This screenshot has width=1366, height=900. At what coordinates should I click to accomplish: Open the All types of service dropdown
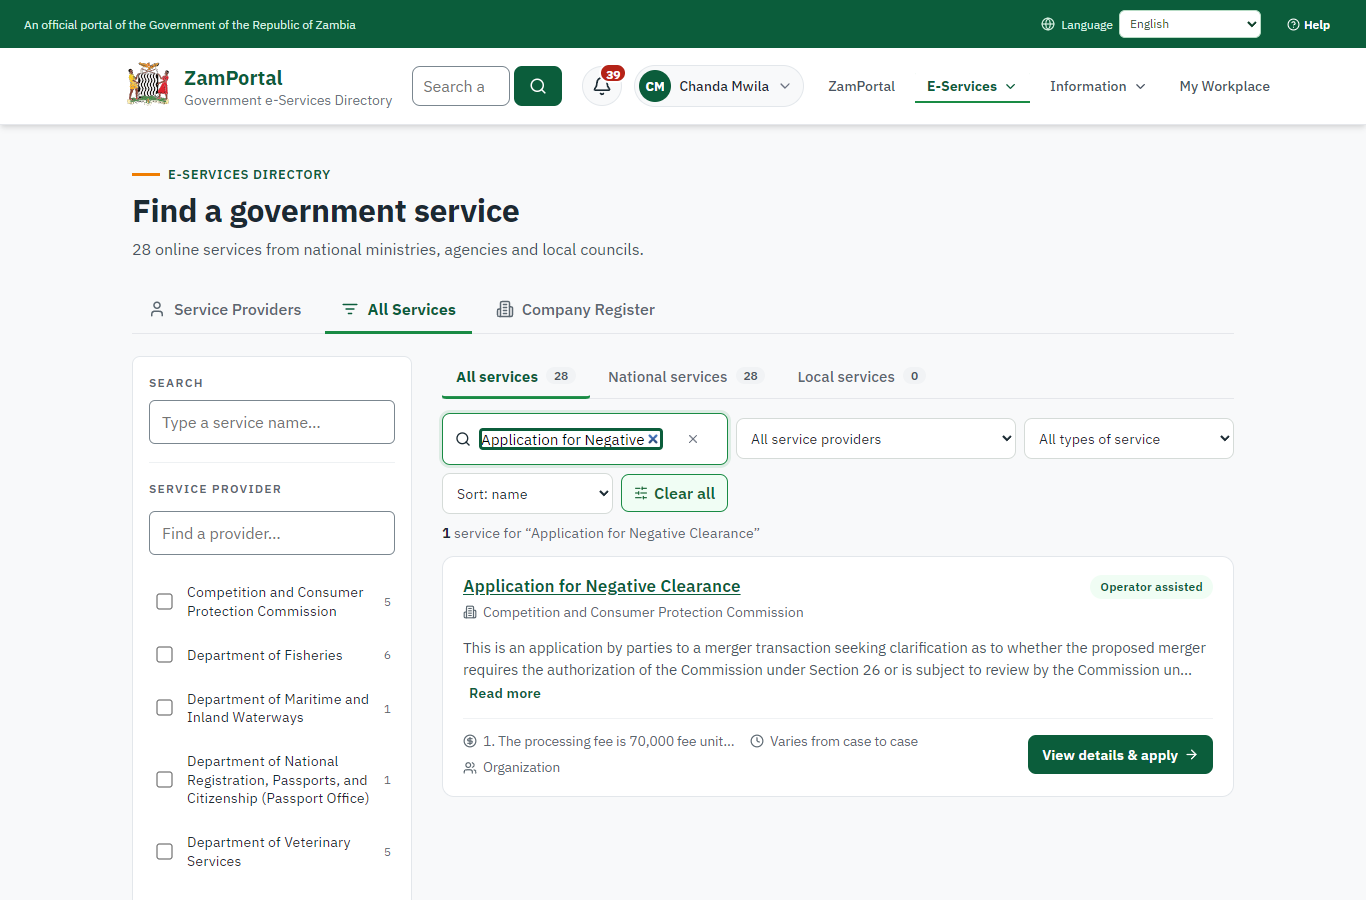[1129, 439]
